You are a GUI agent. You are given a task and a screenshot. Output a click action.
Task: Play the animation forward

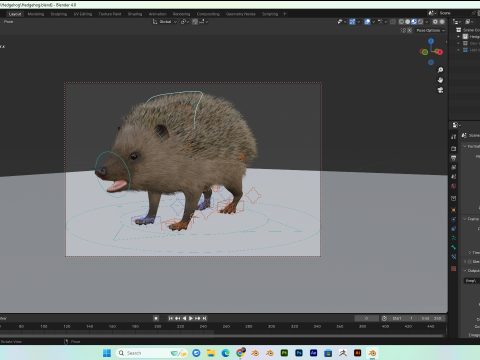coord(191,318)
